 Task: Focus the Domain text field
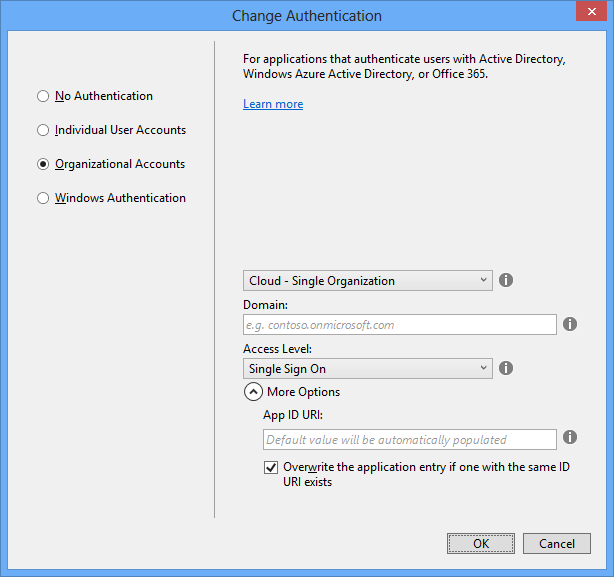pyautogui.click(x=399, y=325)
